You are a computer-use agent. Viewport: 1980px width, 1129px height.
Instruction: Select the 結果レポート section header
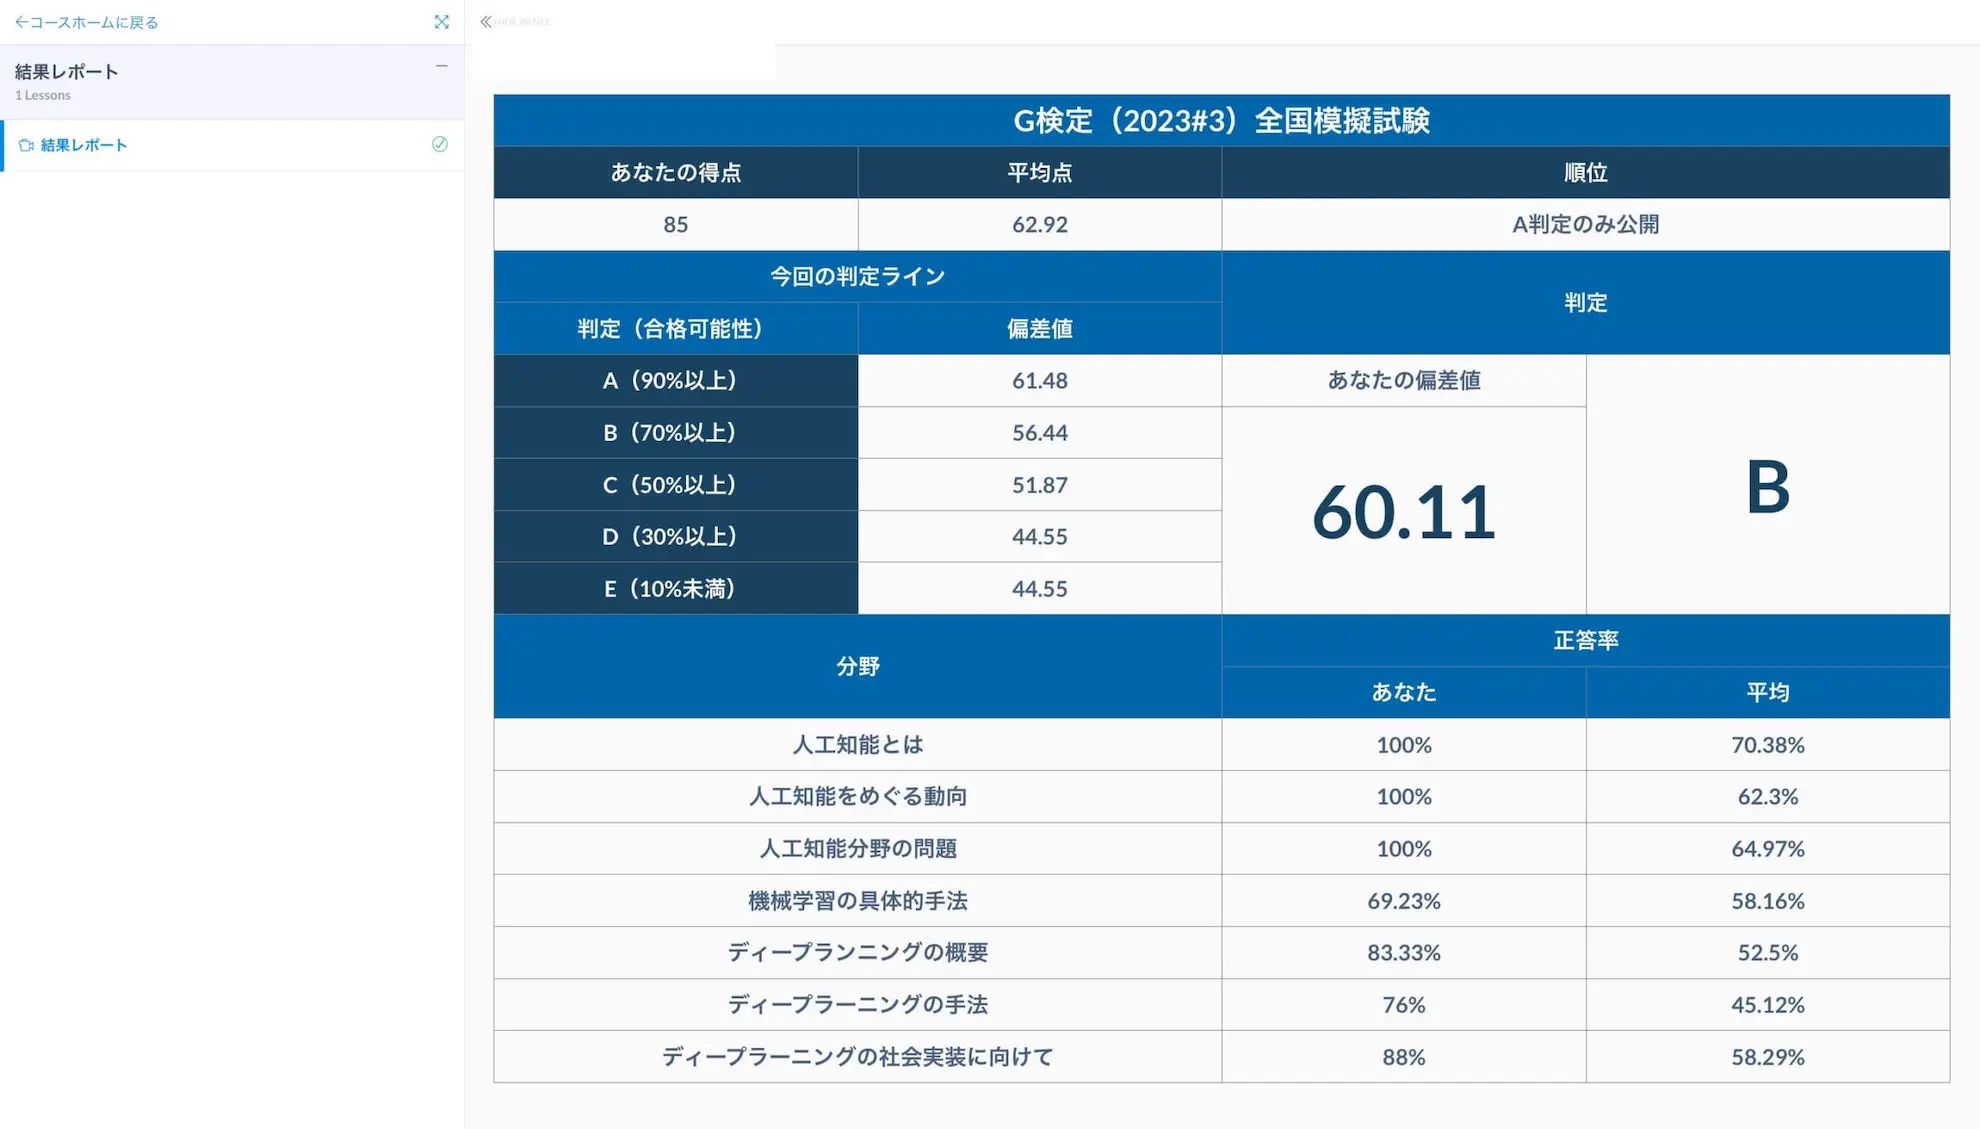point(232,82)
